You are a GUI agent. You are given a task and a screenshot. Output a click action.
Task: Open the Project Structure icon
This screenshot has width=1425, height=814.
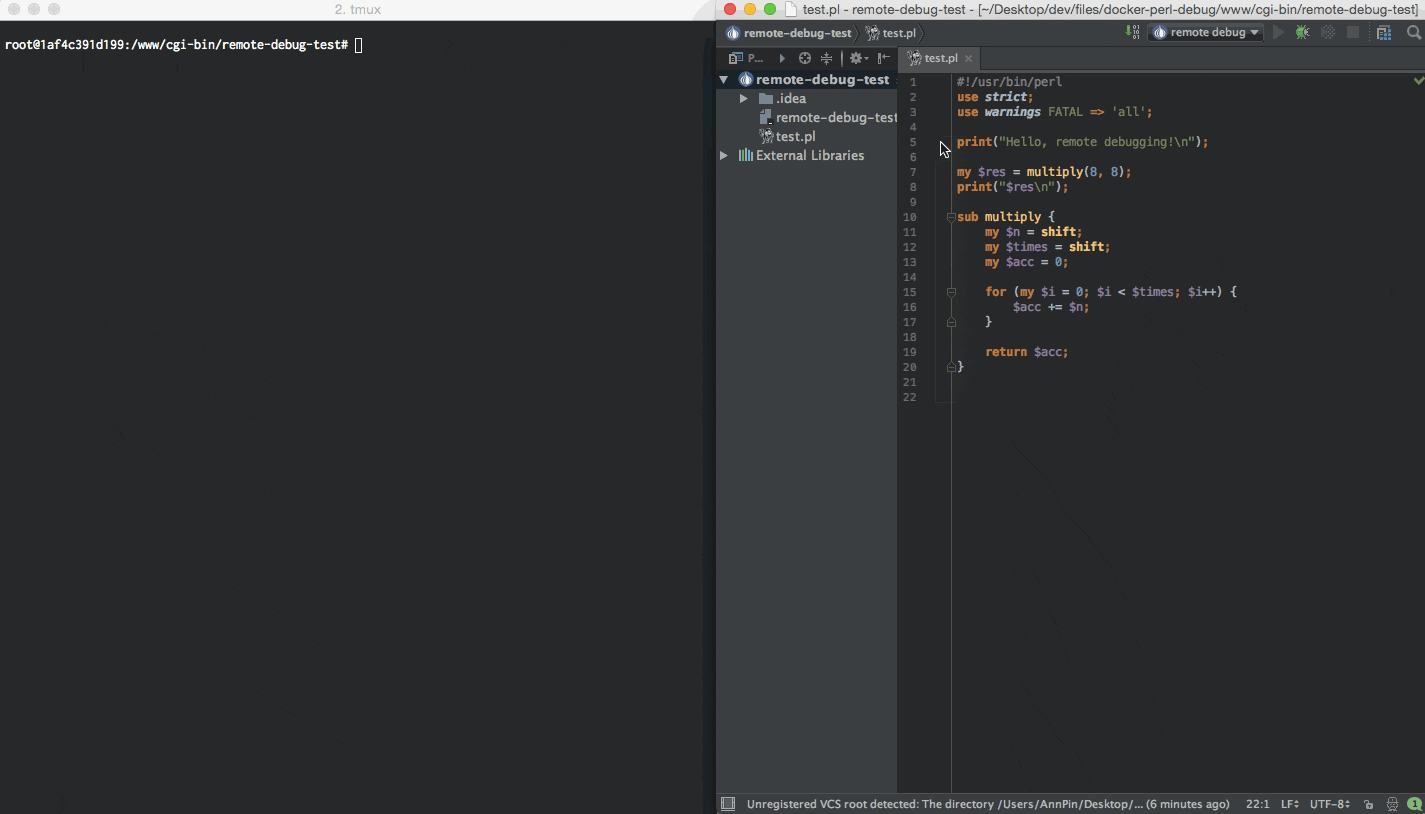click(1384, 32)
